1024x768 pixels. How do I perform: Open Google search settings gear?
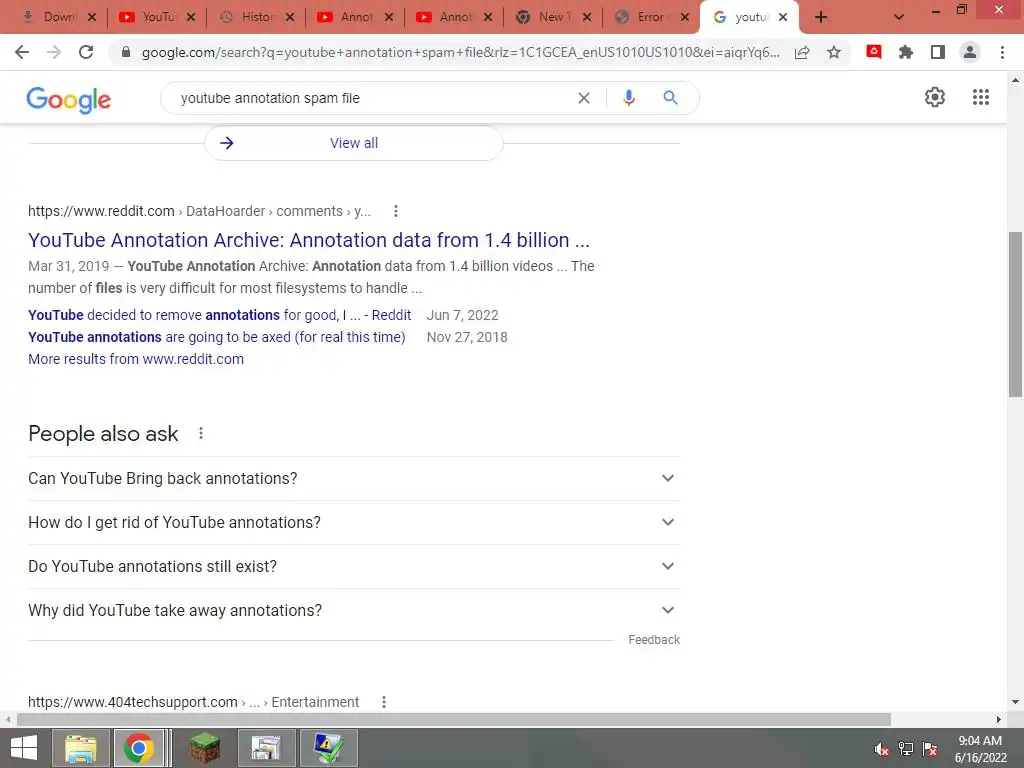coord(935,97)
